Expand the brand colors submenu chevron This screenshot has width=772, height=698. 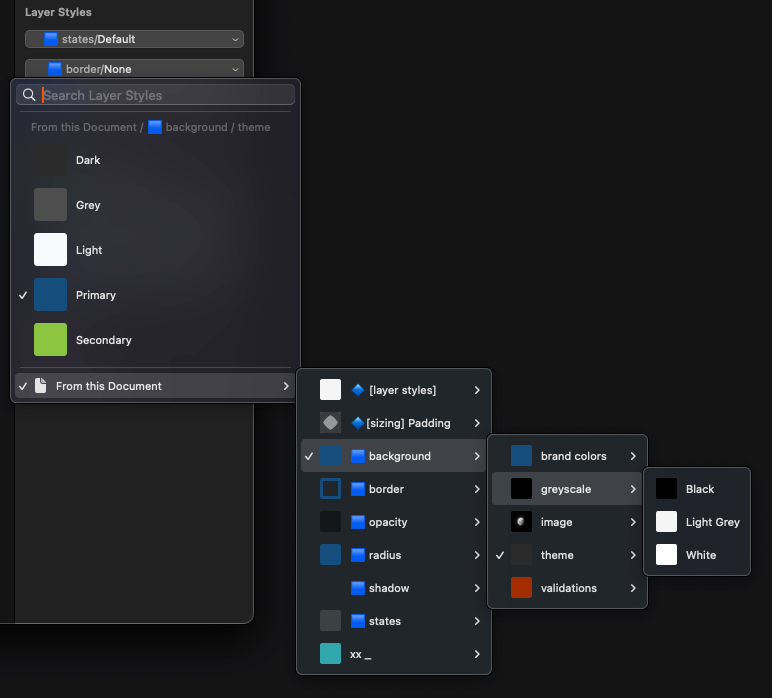[x=633, y=456]
